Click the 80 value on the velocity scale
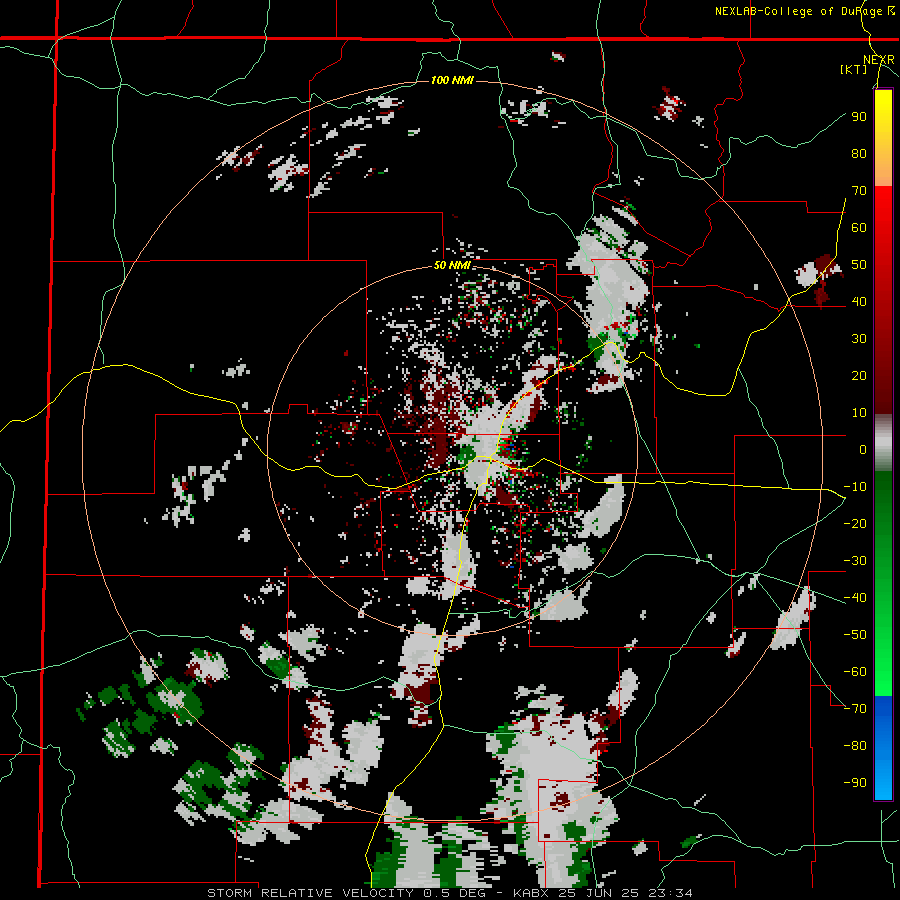The image size is (900, 900). 859,153
